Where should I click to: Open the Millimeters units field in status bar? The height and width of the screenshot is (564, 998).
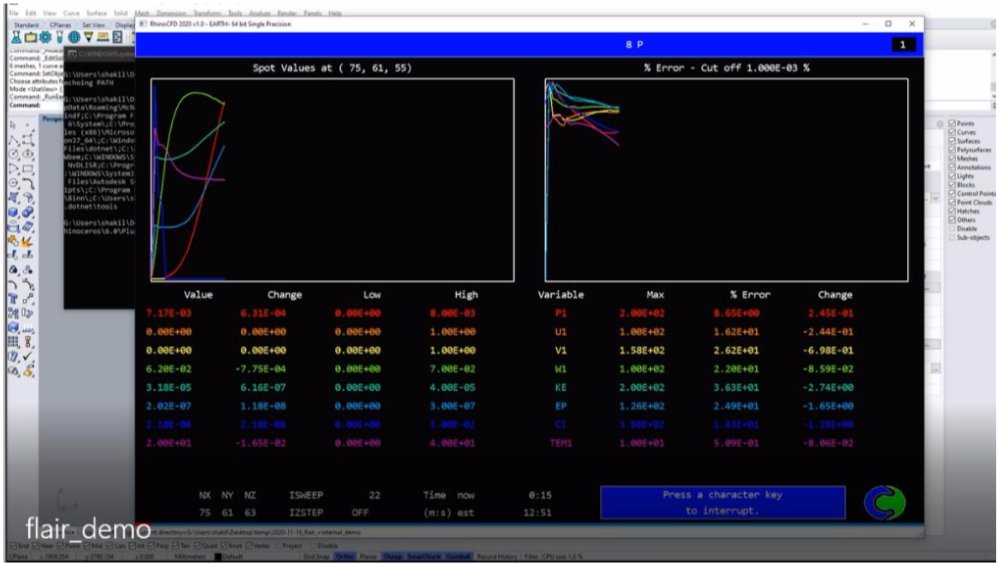click(188, 556)
